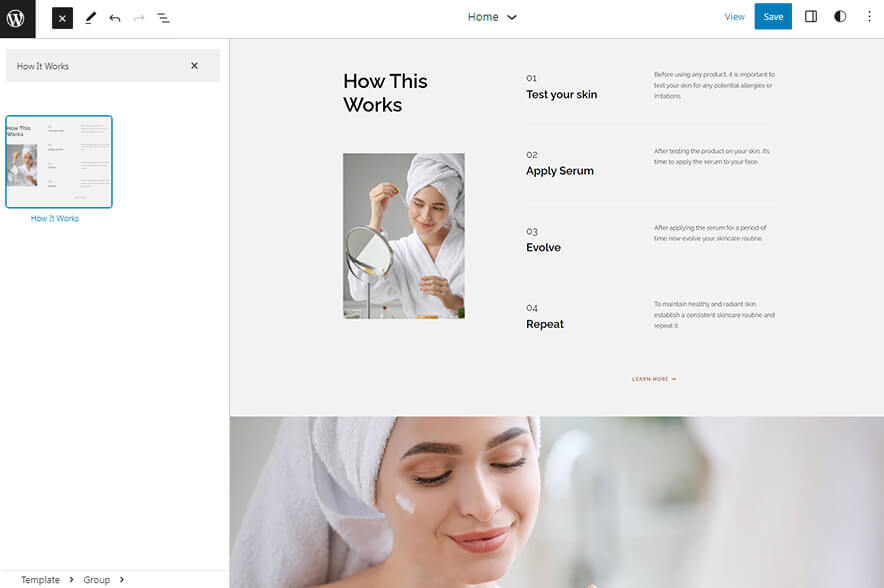884x588 pixels.
Task: Click the View link
Action: (x=734, y=17)
